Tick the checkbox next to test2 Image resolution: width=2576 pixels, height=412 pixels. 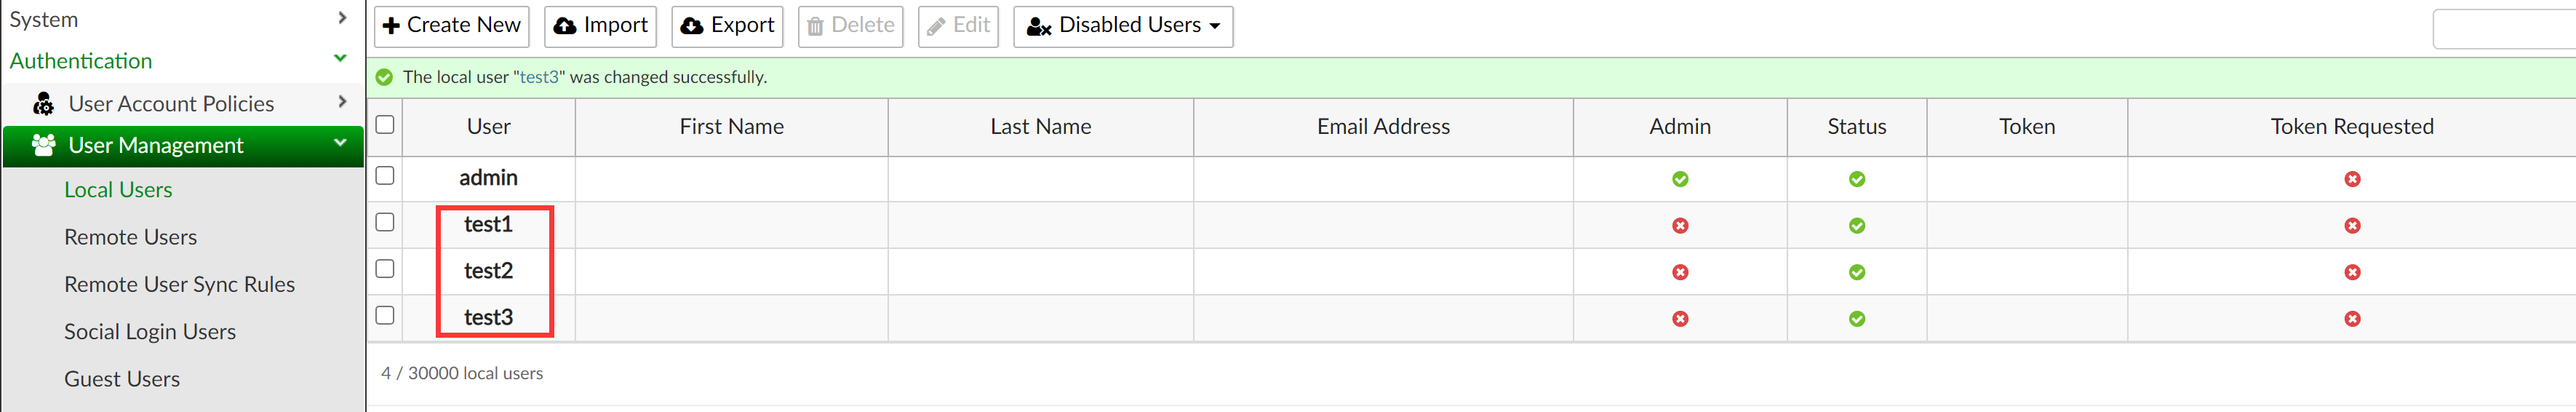click(x=385, y=269)
